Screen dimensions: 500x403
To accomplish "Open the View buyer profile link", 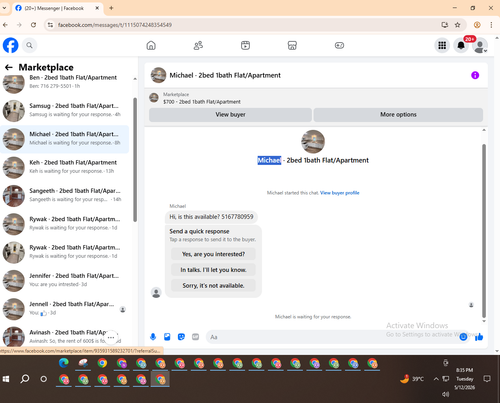I will pyautogui.click(x=340, y=193).
